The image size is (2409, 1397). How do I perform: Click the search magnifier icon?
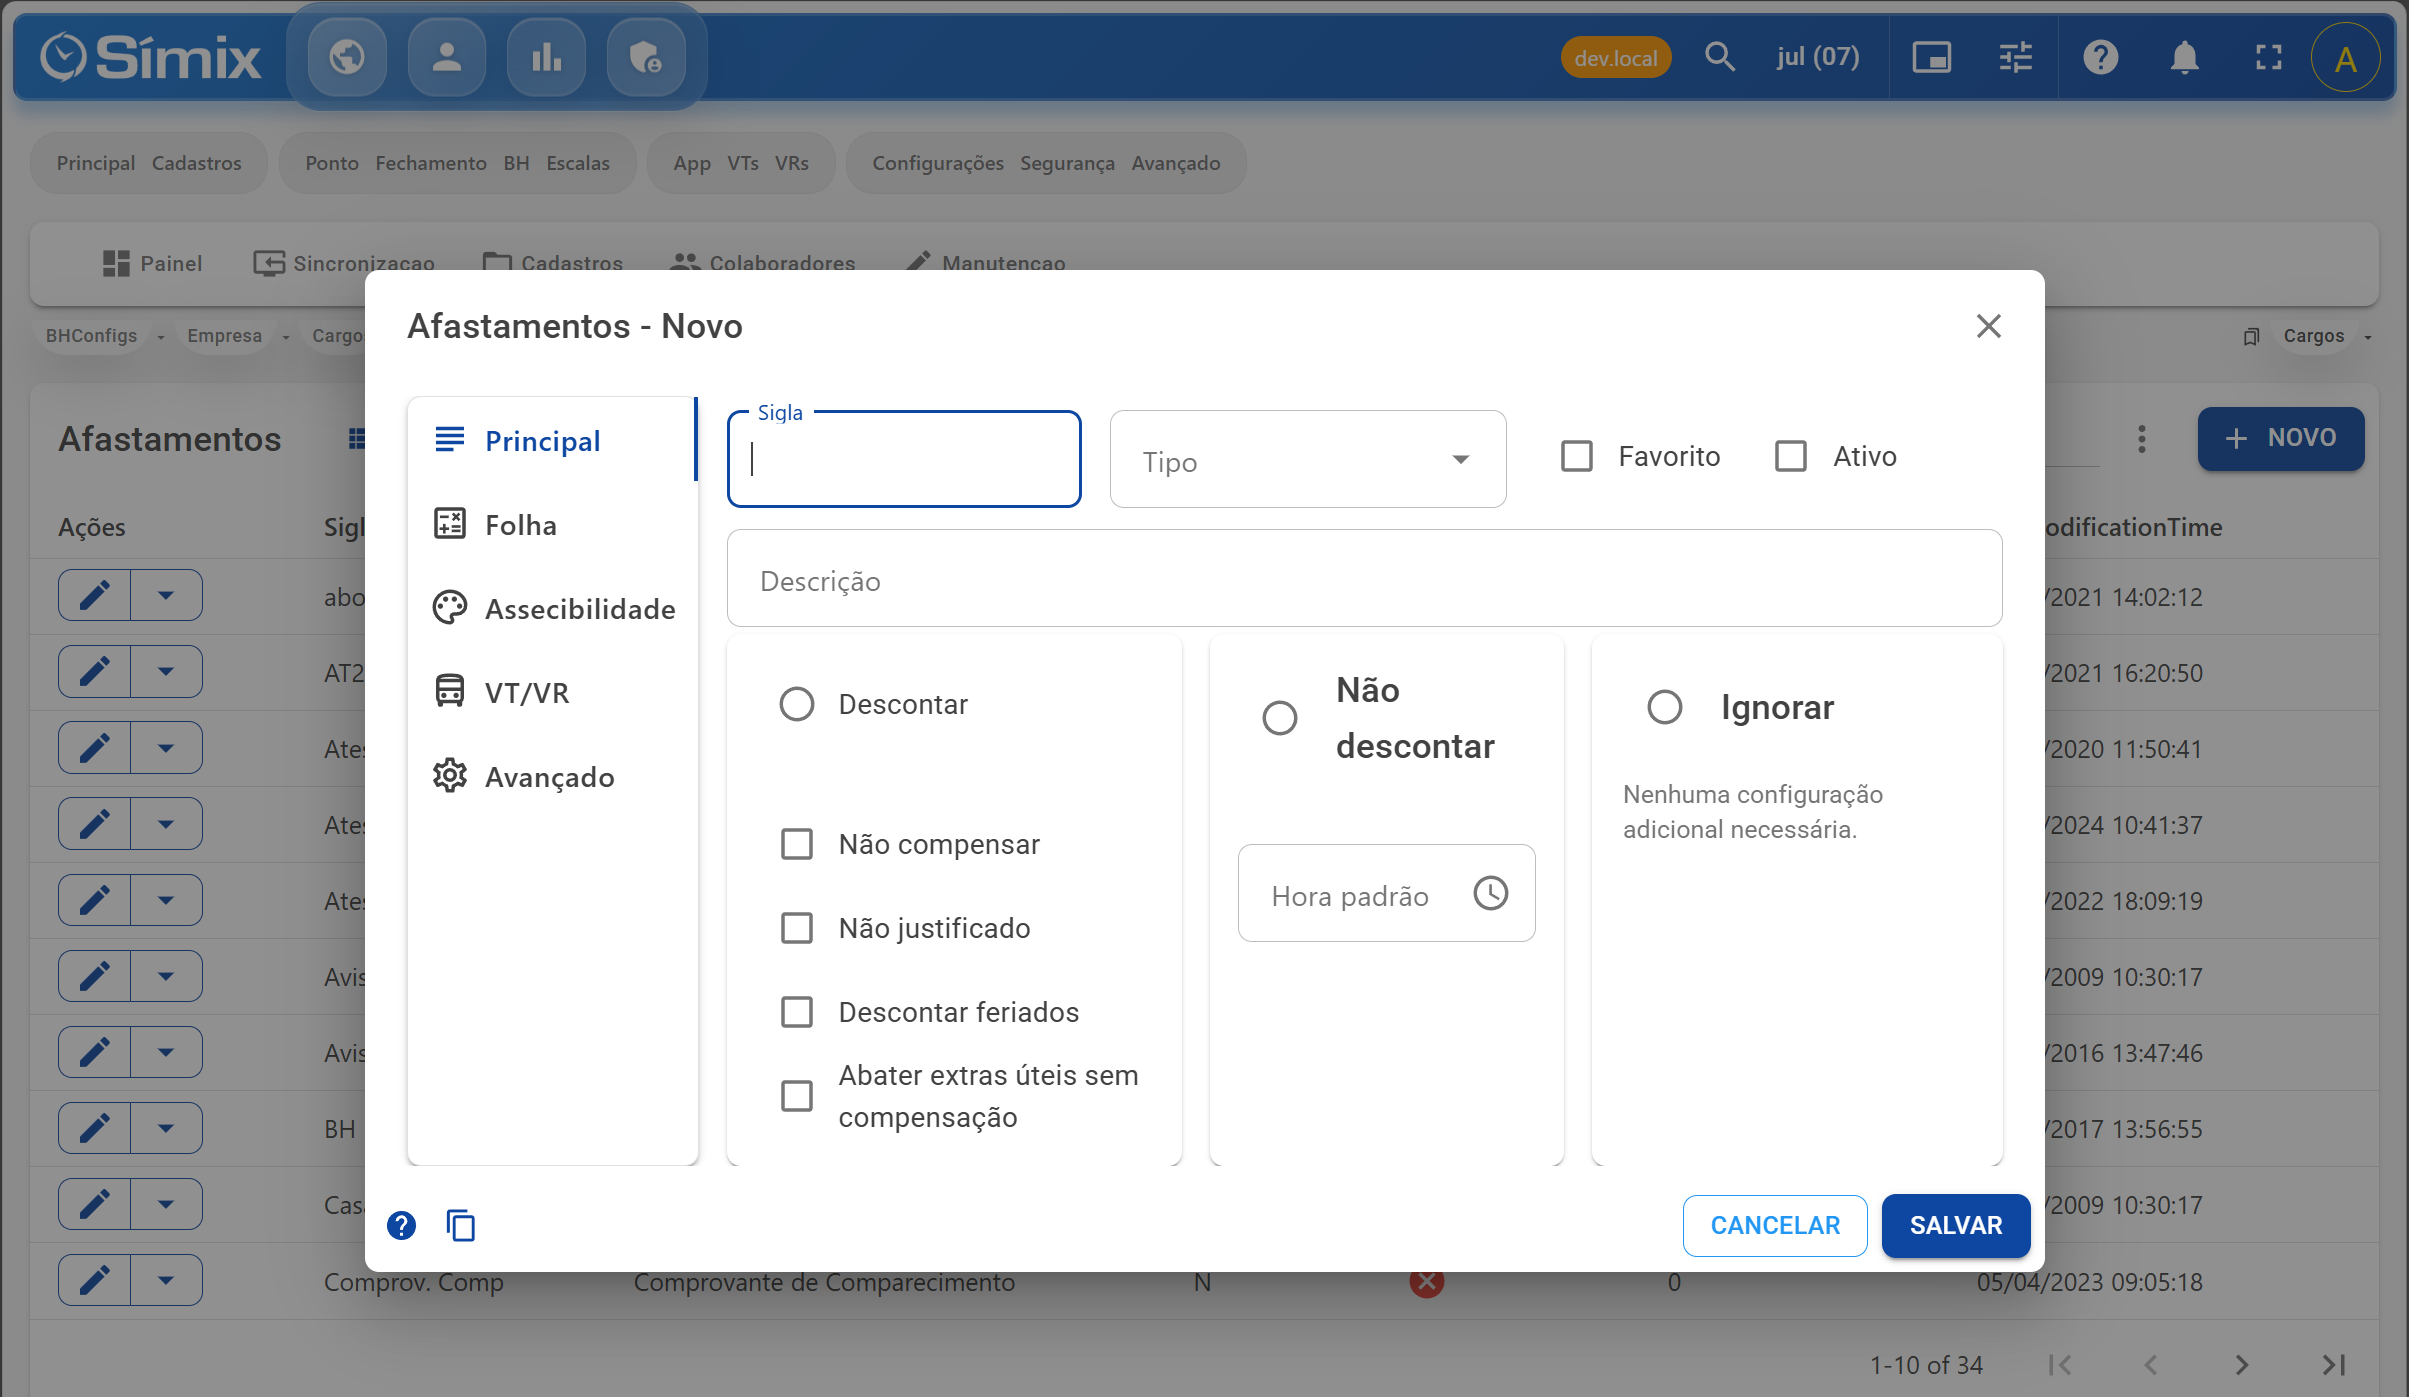(x=1719, y=57)
